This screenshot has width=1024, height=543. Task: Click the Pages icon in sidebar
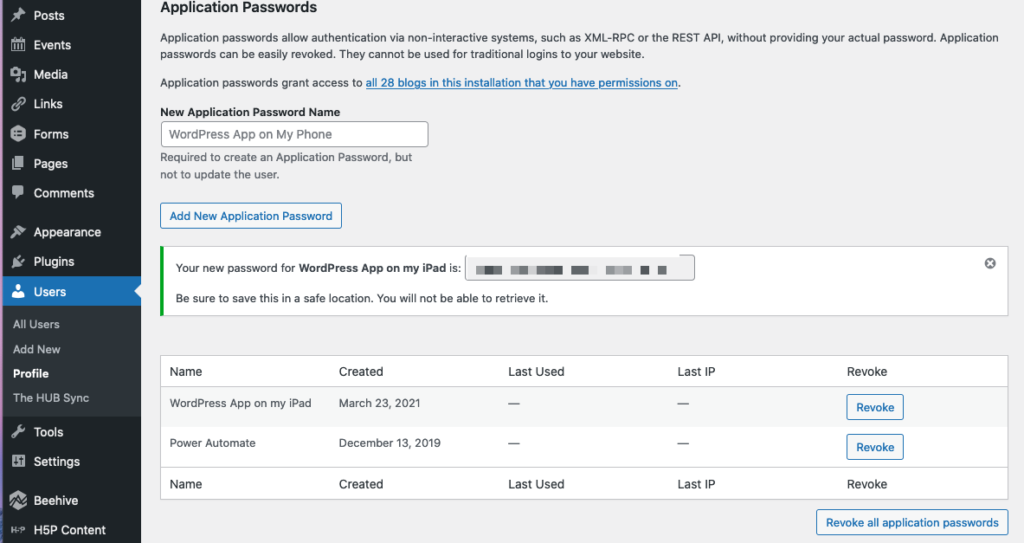pyautogui.click(x=18, y=164)
